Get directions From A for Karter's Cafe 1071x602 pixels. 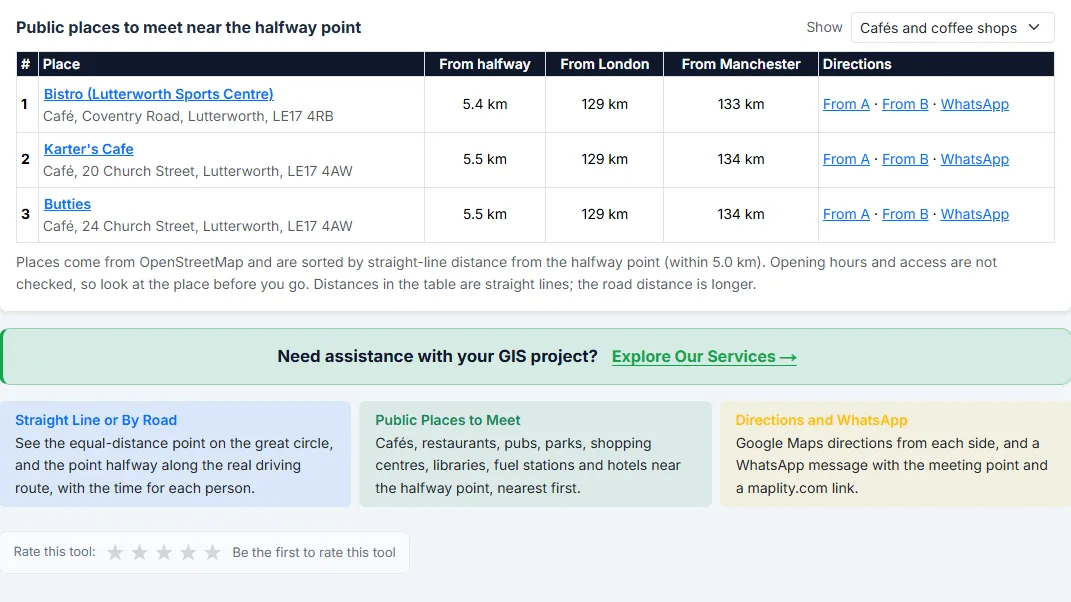(846, 159)
